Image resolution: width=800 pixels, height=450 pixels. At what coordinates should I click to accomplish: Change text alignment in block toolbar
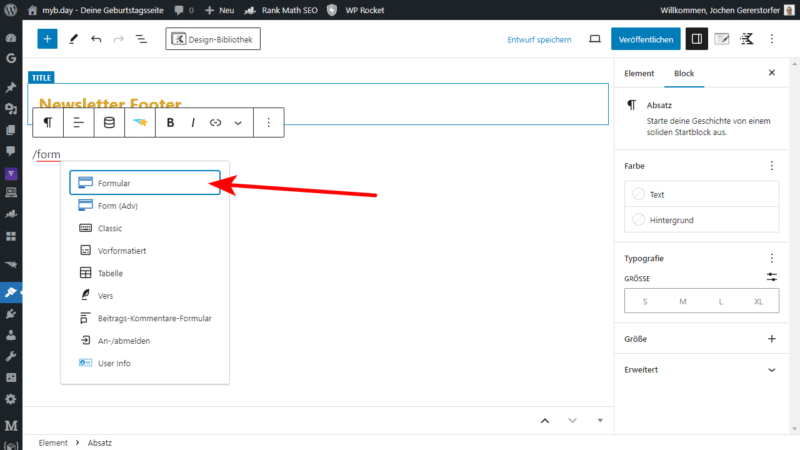(78, 123)
